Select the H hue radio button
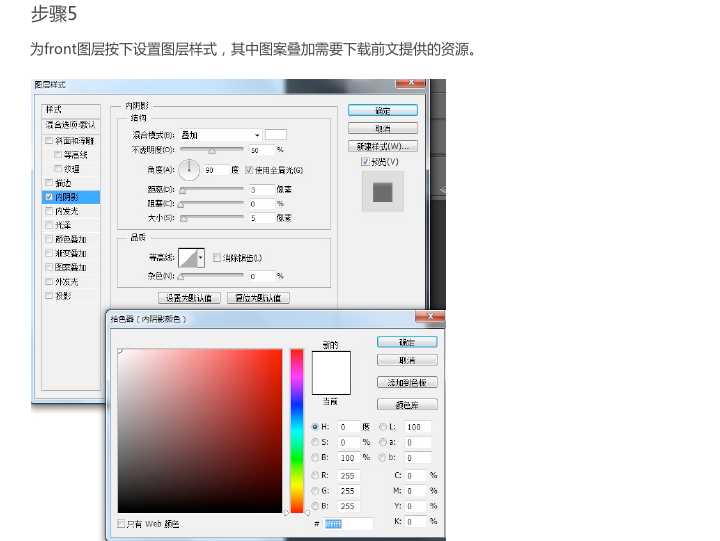 point(316,427)
